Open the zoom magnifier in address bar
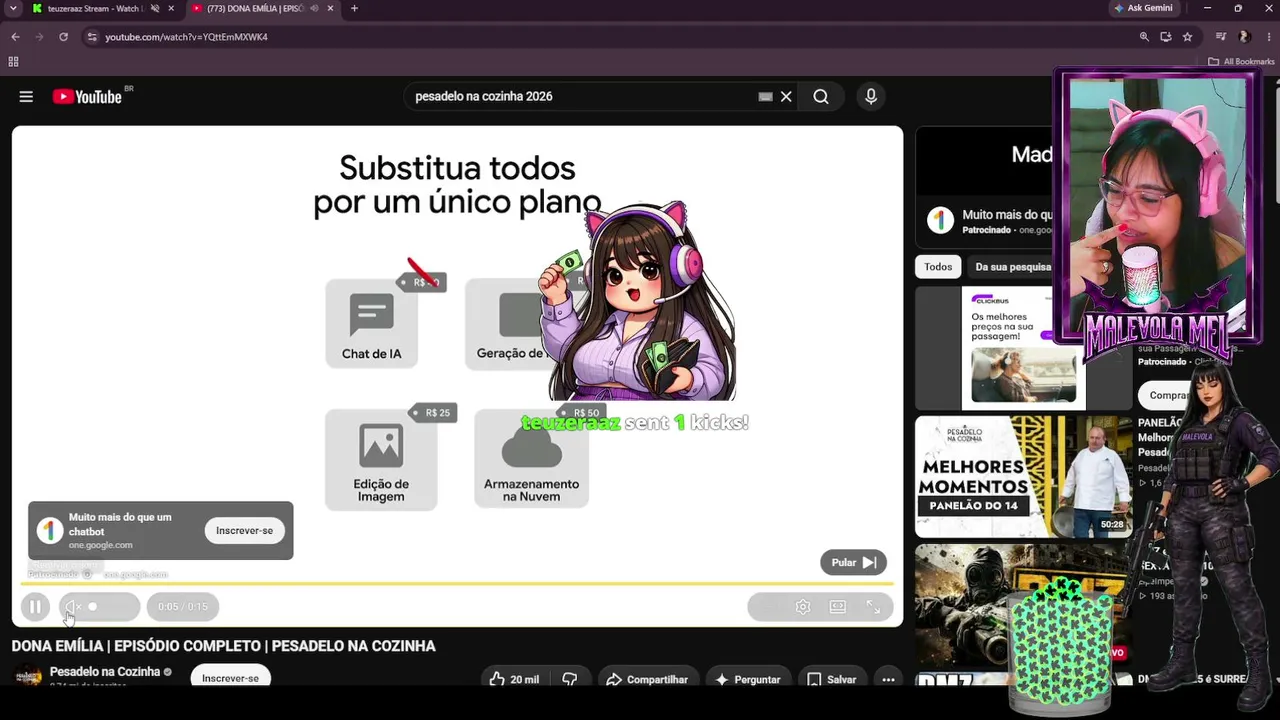This screenshot has width=1280, height=720. coord(1144,37)
